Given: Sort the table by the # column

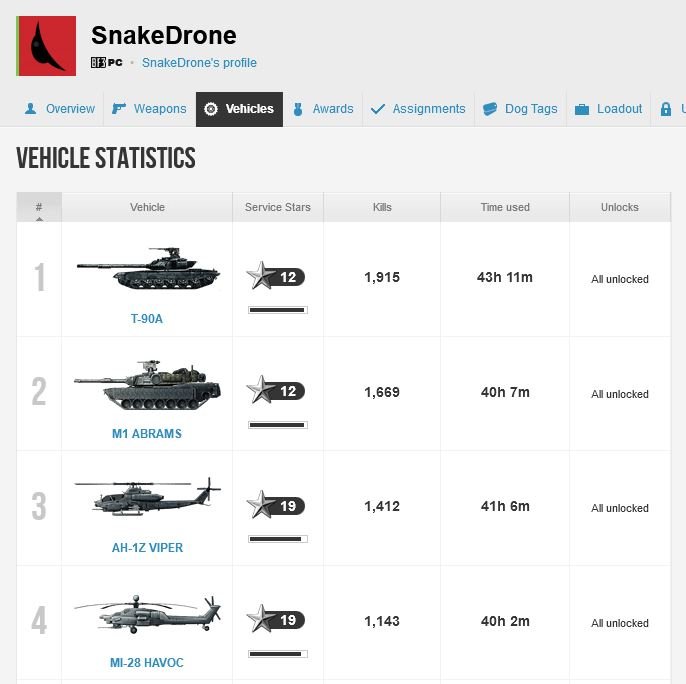Looking at the screenshot, I should [x=39, y=207].
